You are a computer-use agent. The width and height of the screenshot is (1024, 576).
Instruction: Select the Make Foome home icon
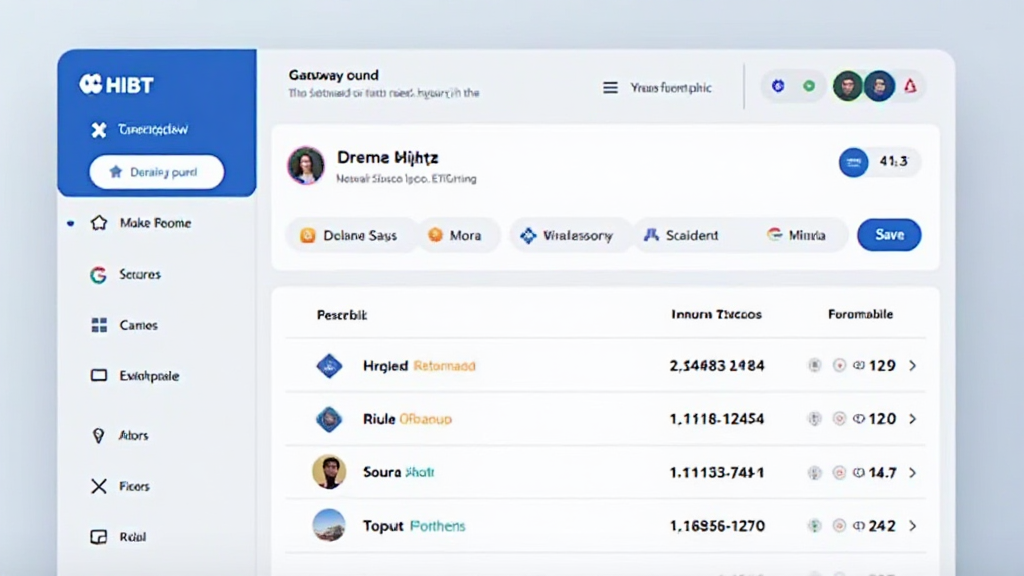pyautogui.click(x=98, y=223)
